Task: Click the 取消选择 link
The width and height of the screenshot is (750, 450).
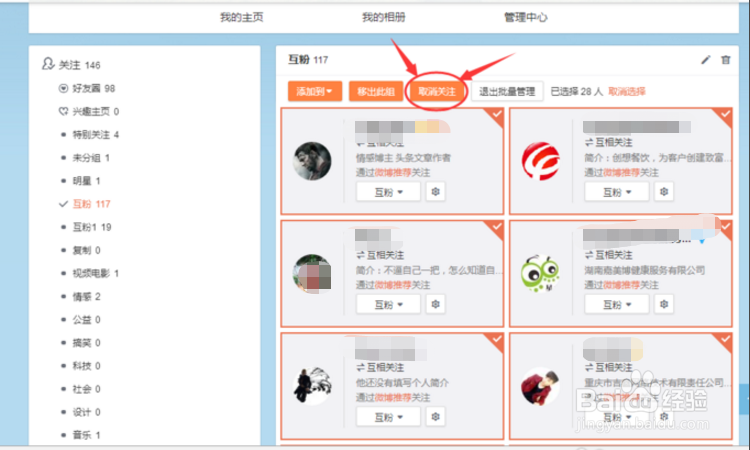Action: pos(627,91)
